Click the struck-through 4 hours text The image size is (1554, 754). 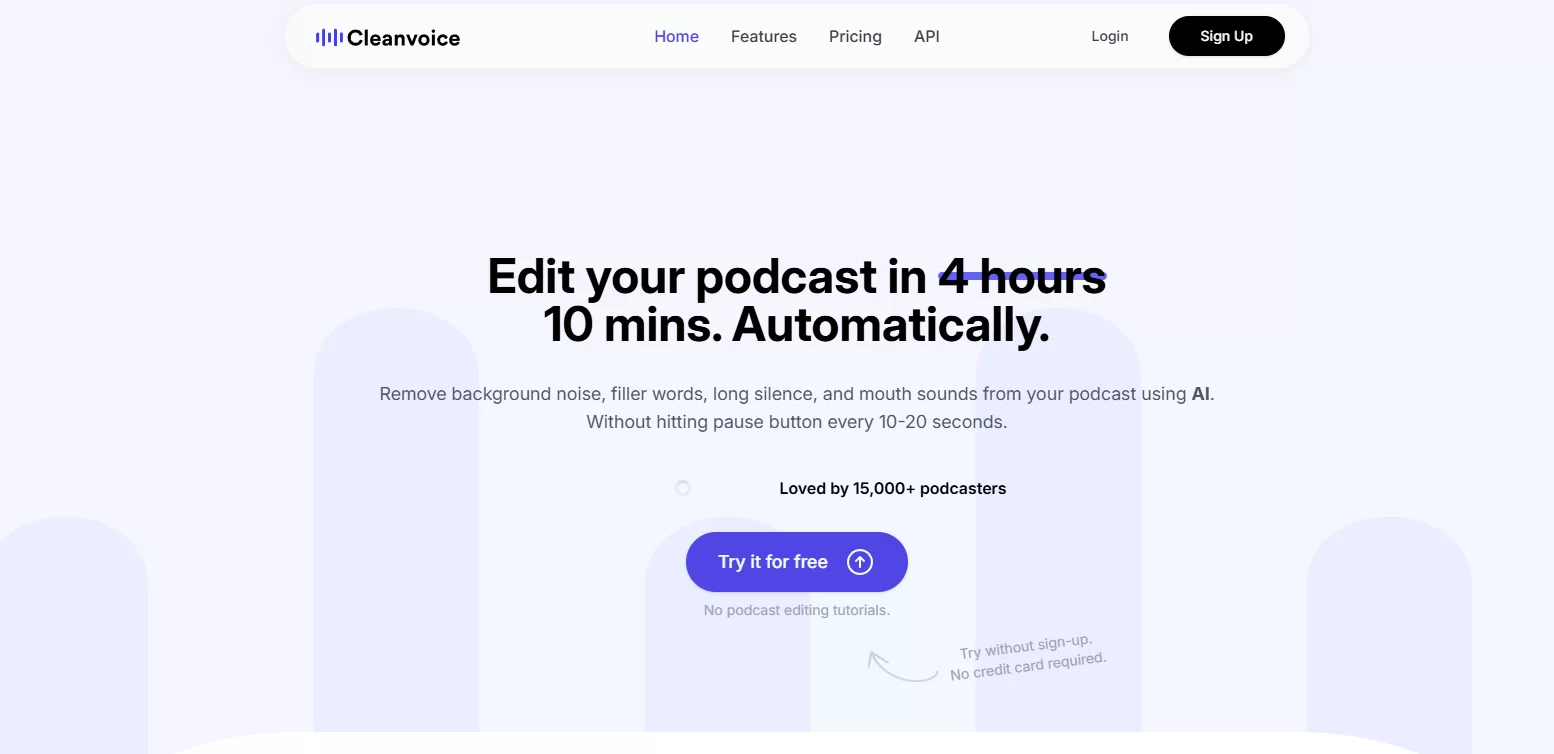tap(1022, 277)
